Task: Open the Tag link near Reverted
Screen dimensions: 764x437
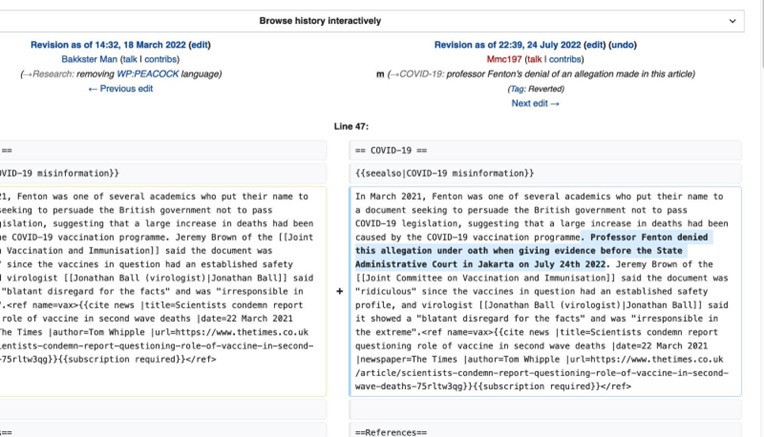Action: 516,89
